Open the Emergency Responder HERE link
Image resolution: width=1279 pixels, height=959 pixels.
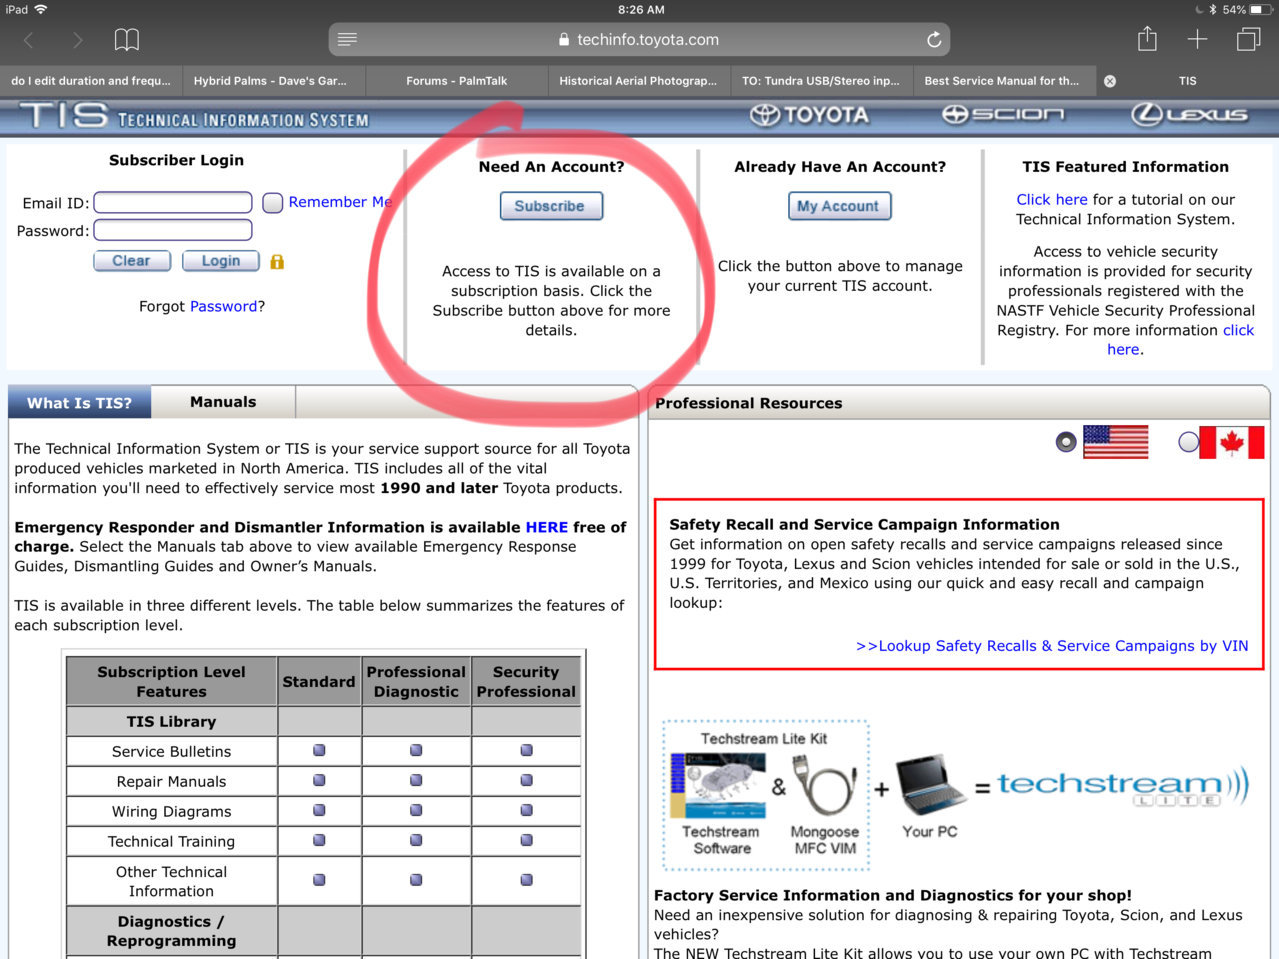coord(546,527)
